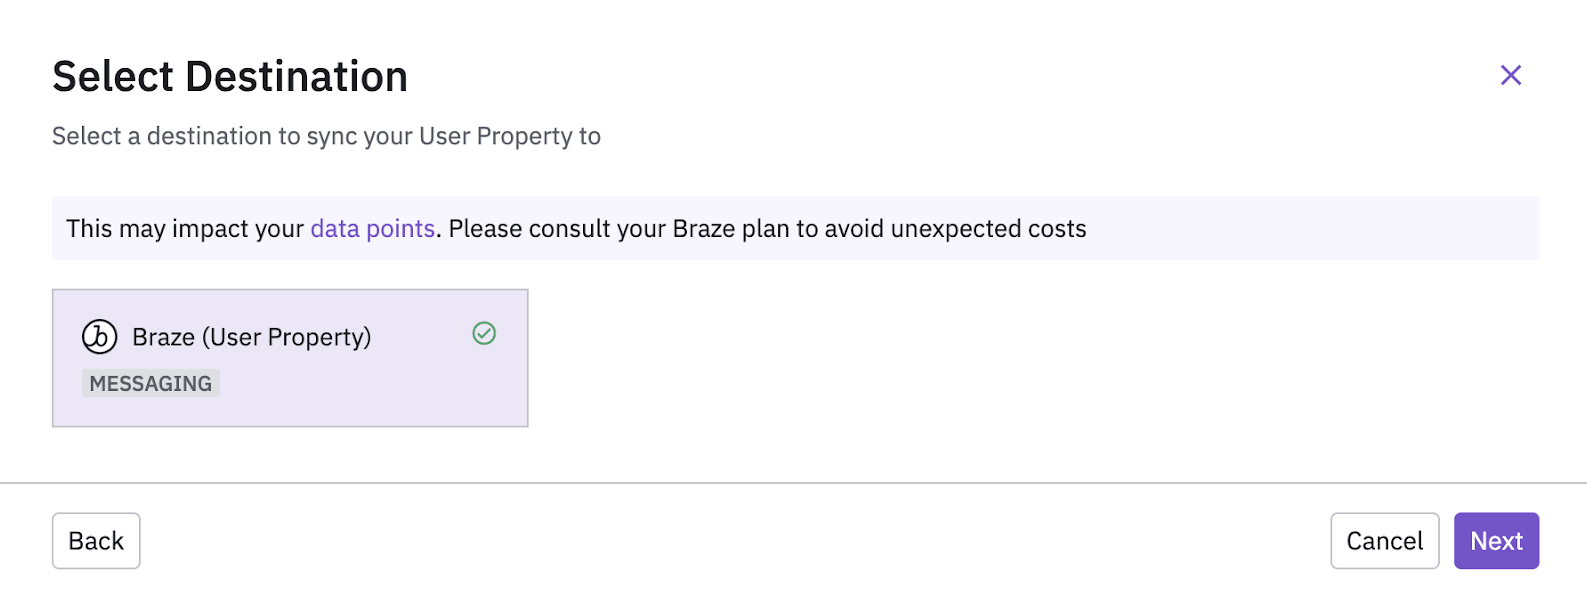Click the Braze (User Property) label text
This screenshot has height=604, width=1587.
pyautogui.click(x=251, y=337)
